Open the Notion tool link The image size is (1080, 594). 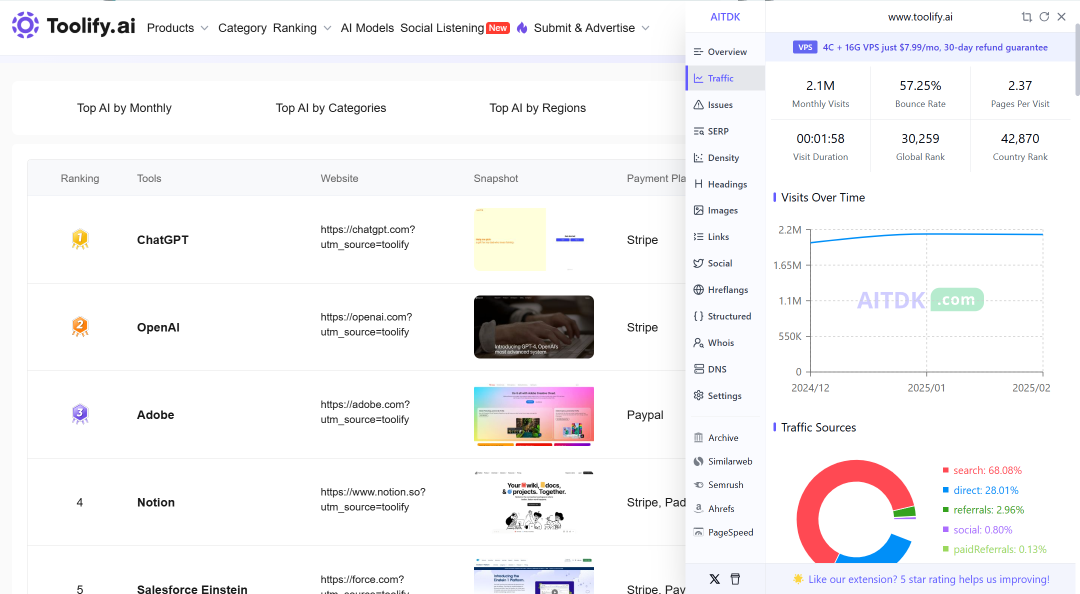[156, 502]
